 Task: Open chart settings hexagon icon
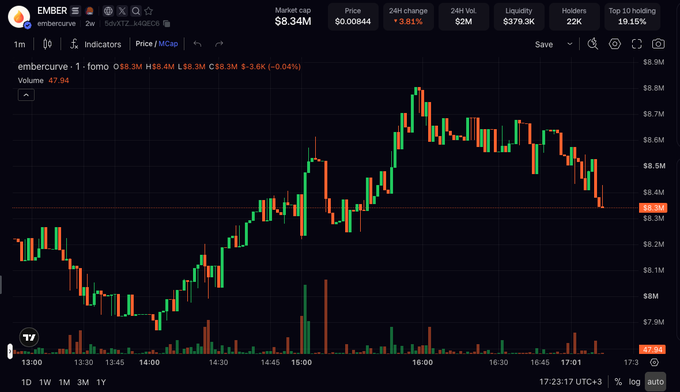pos(615,44)
